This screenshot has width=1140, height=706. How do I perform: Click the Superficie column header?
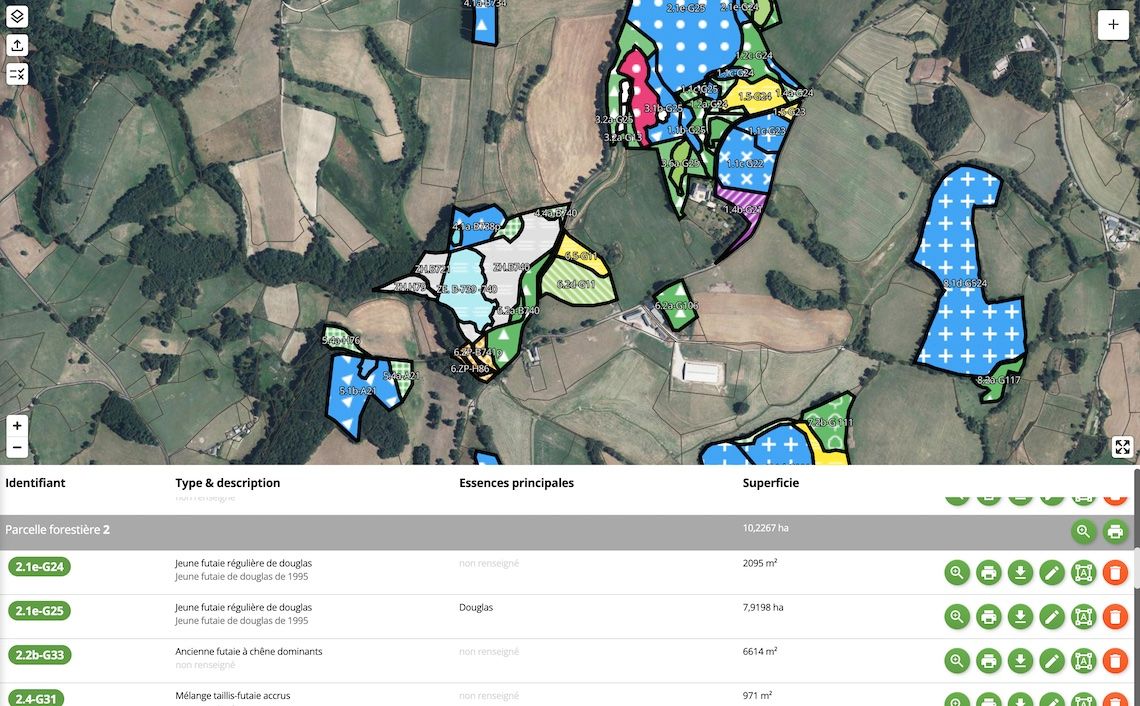pos(770,483)
